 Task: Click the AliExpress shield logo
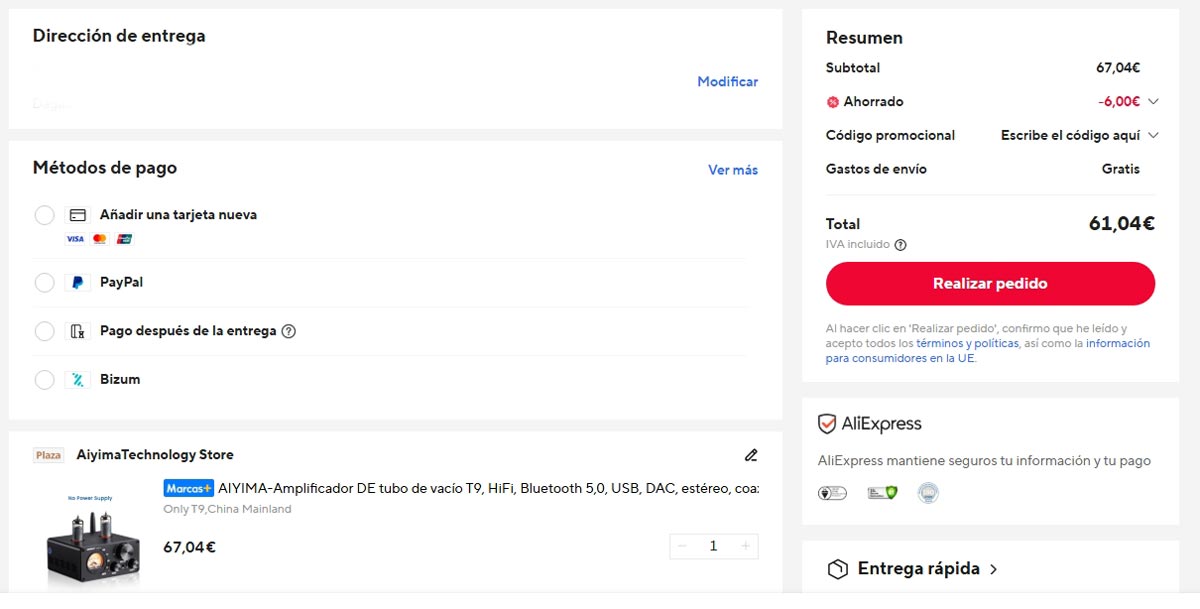pyautogui.click(x=827, y=424)
